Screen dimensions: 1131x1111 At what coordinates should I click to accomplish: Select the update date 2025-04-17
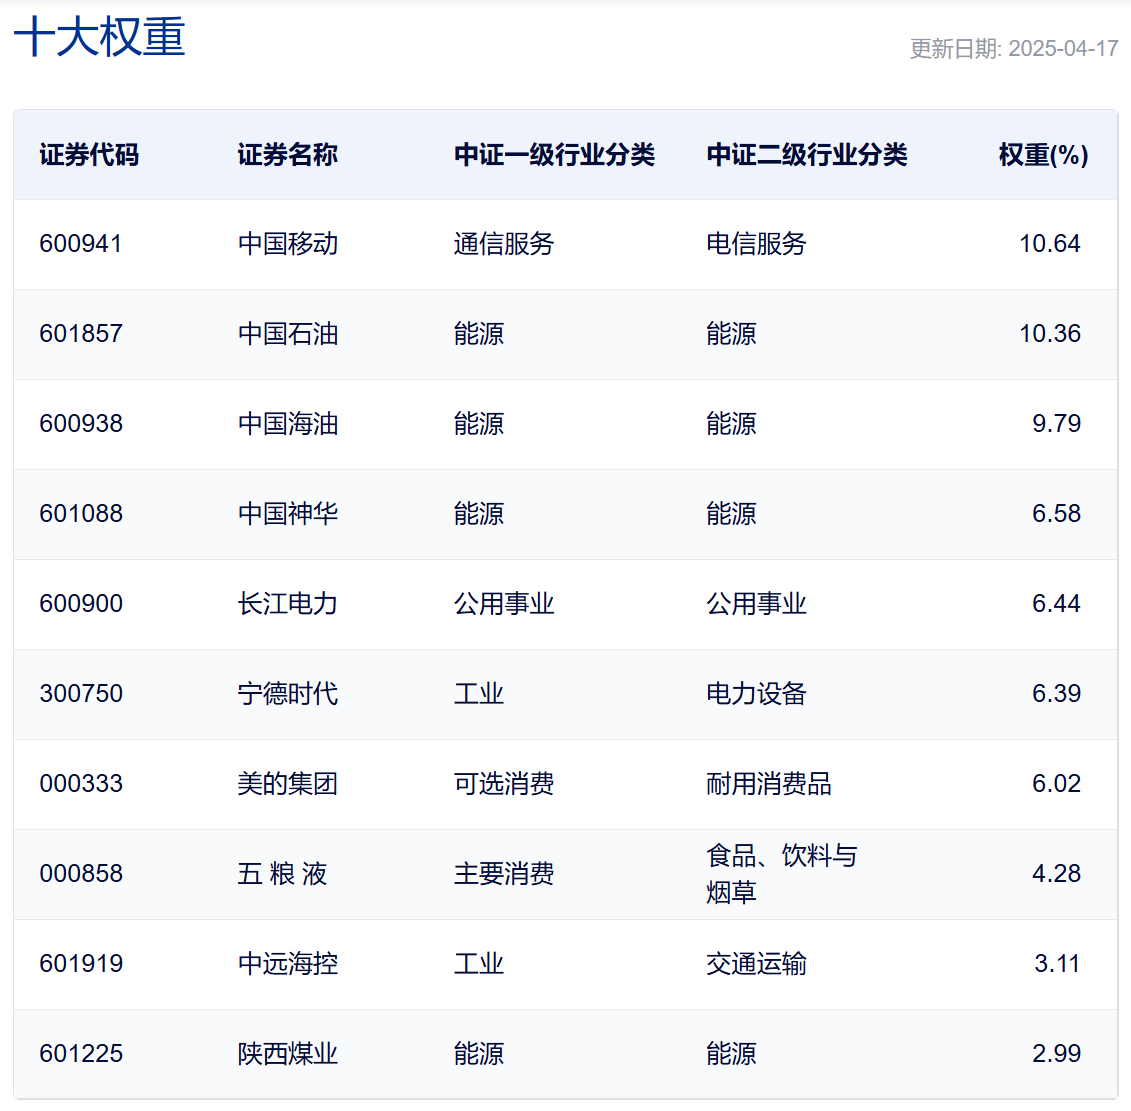1062,48
